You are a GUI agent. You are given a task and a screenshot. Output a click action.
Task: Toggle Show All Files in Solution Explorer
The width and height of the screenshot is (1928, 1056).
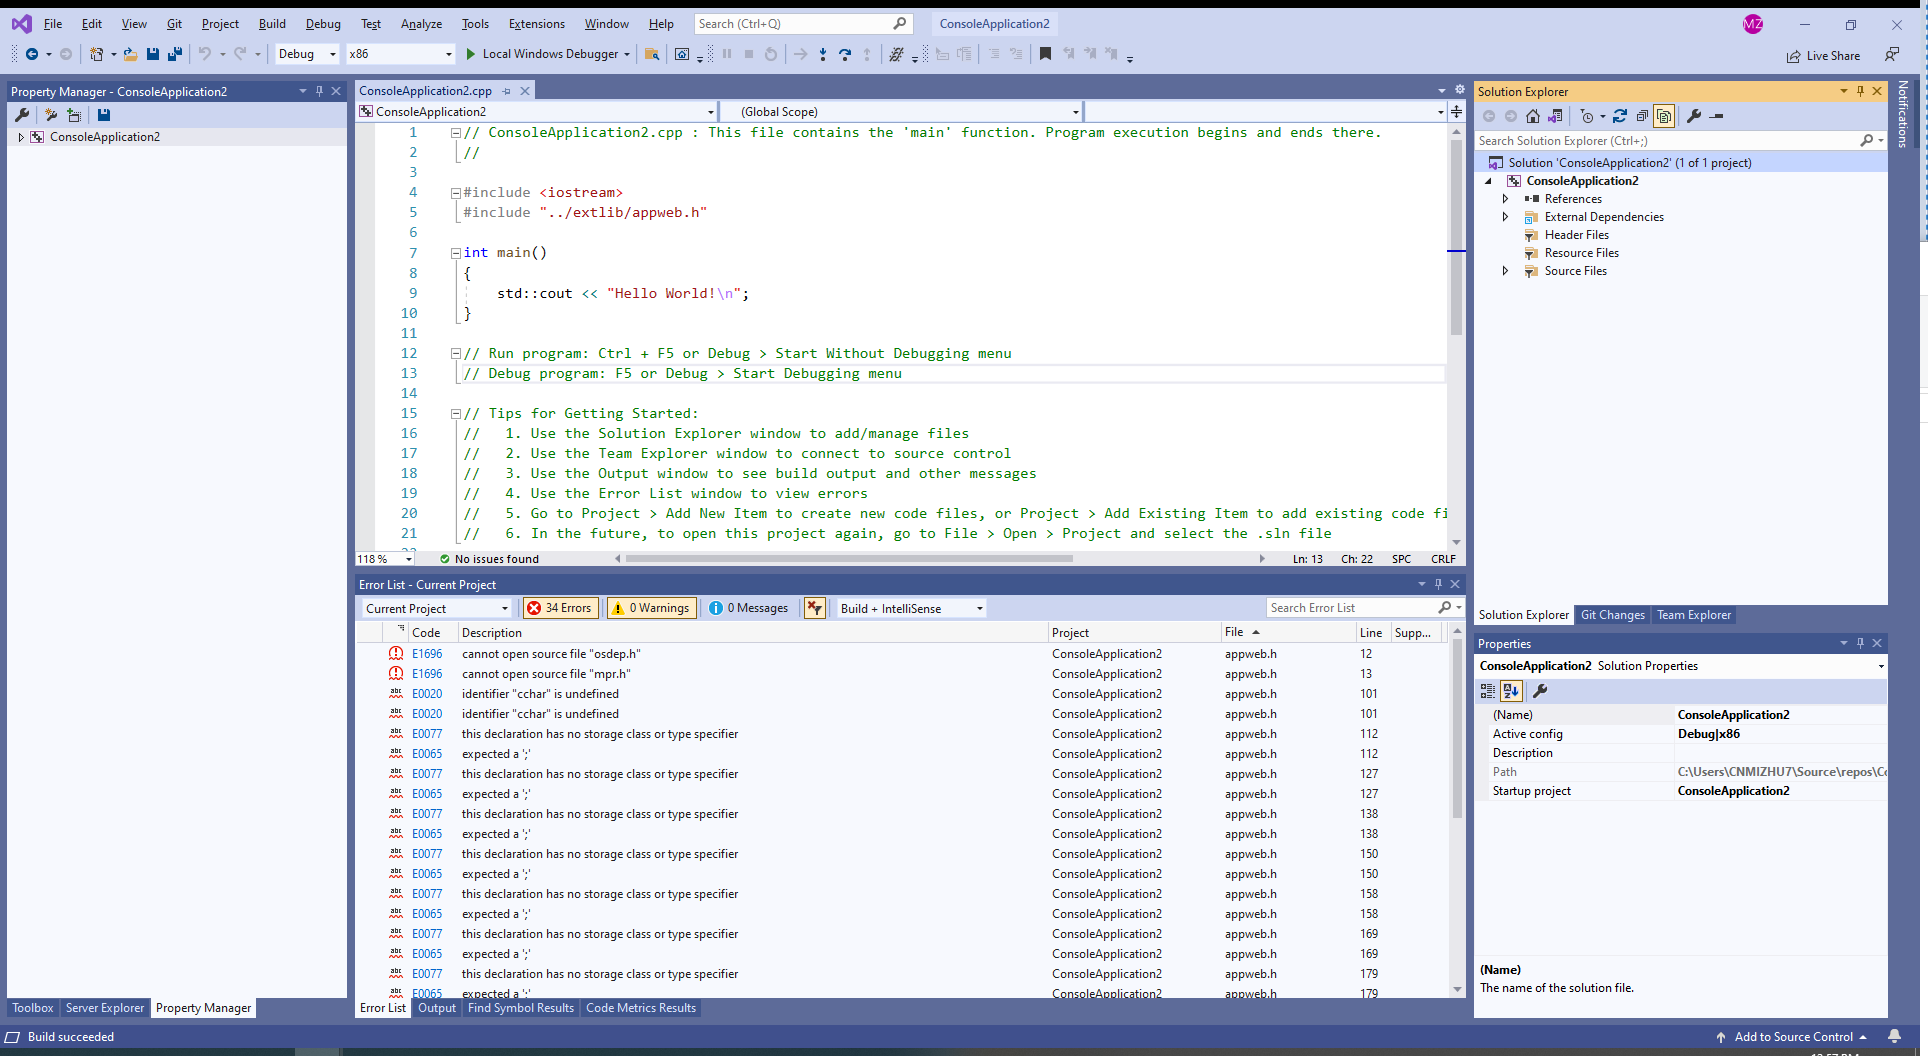pos(1664,116)
